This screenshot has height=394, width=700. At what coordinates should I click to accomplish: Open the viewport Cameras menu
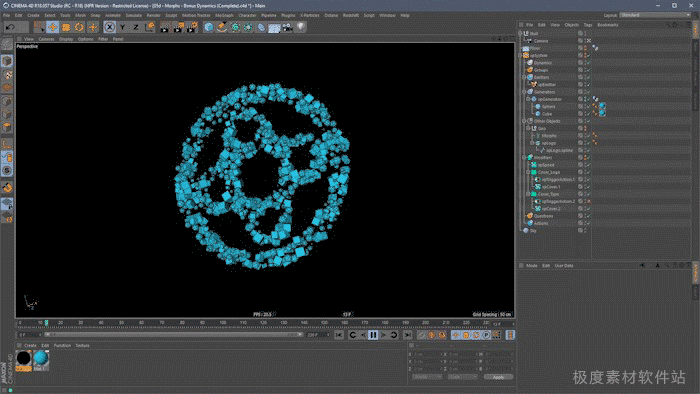tap(46, 39)
